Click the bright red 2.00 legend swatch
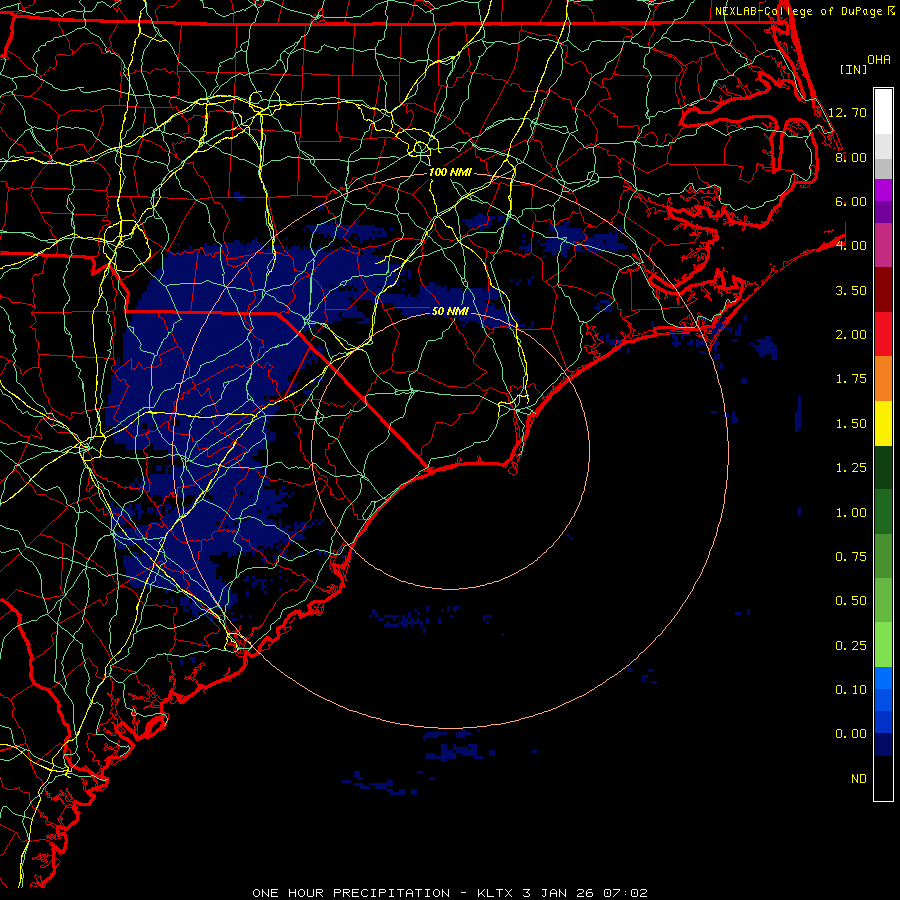The image size is (900, 900). (883, 334)
